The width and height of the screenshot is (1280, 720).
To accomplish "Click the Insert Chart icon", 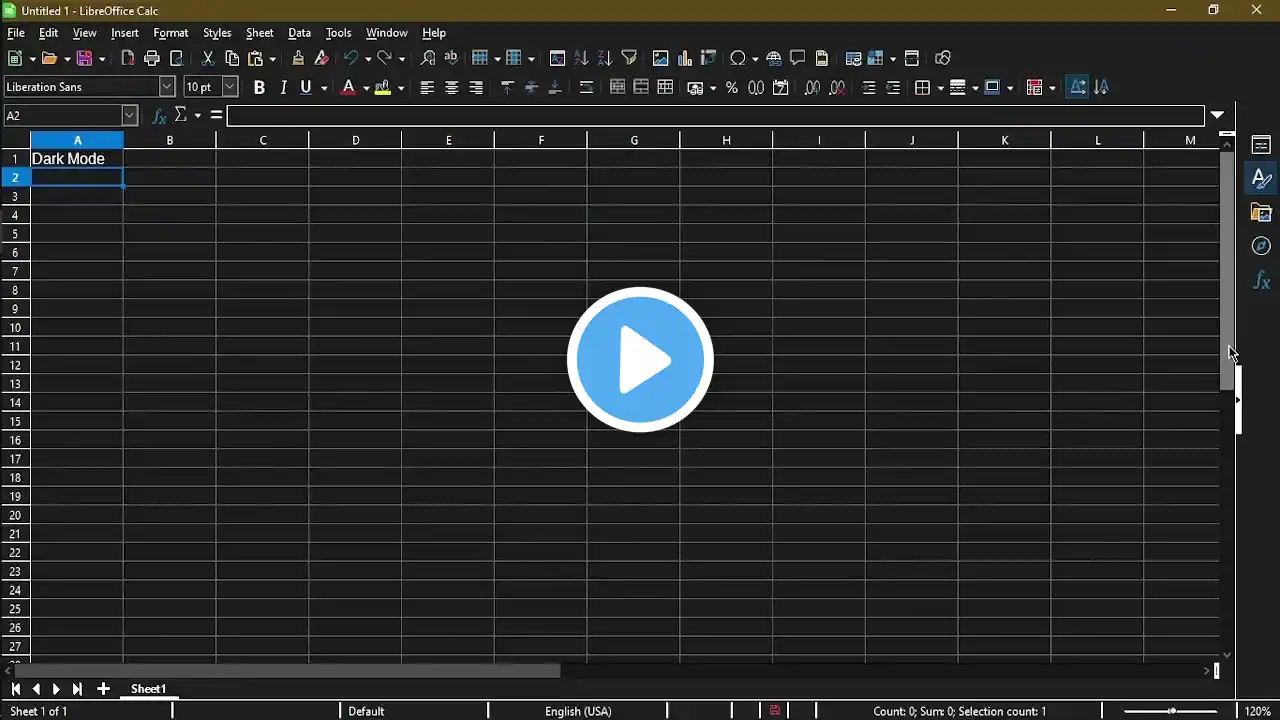I will coord(685,58).
